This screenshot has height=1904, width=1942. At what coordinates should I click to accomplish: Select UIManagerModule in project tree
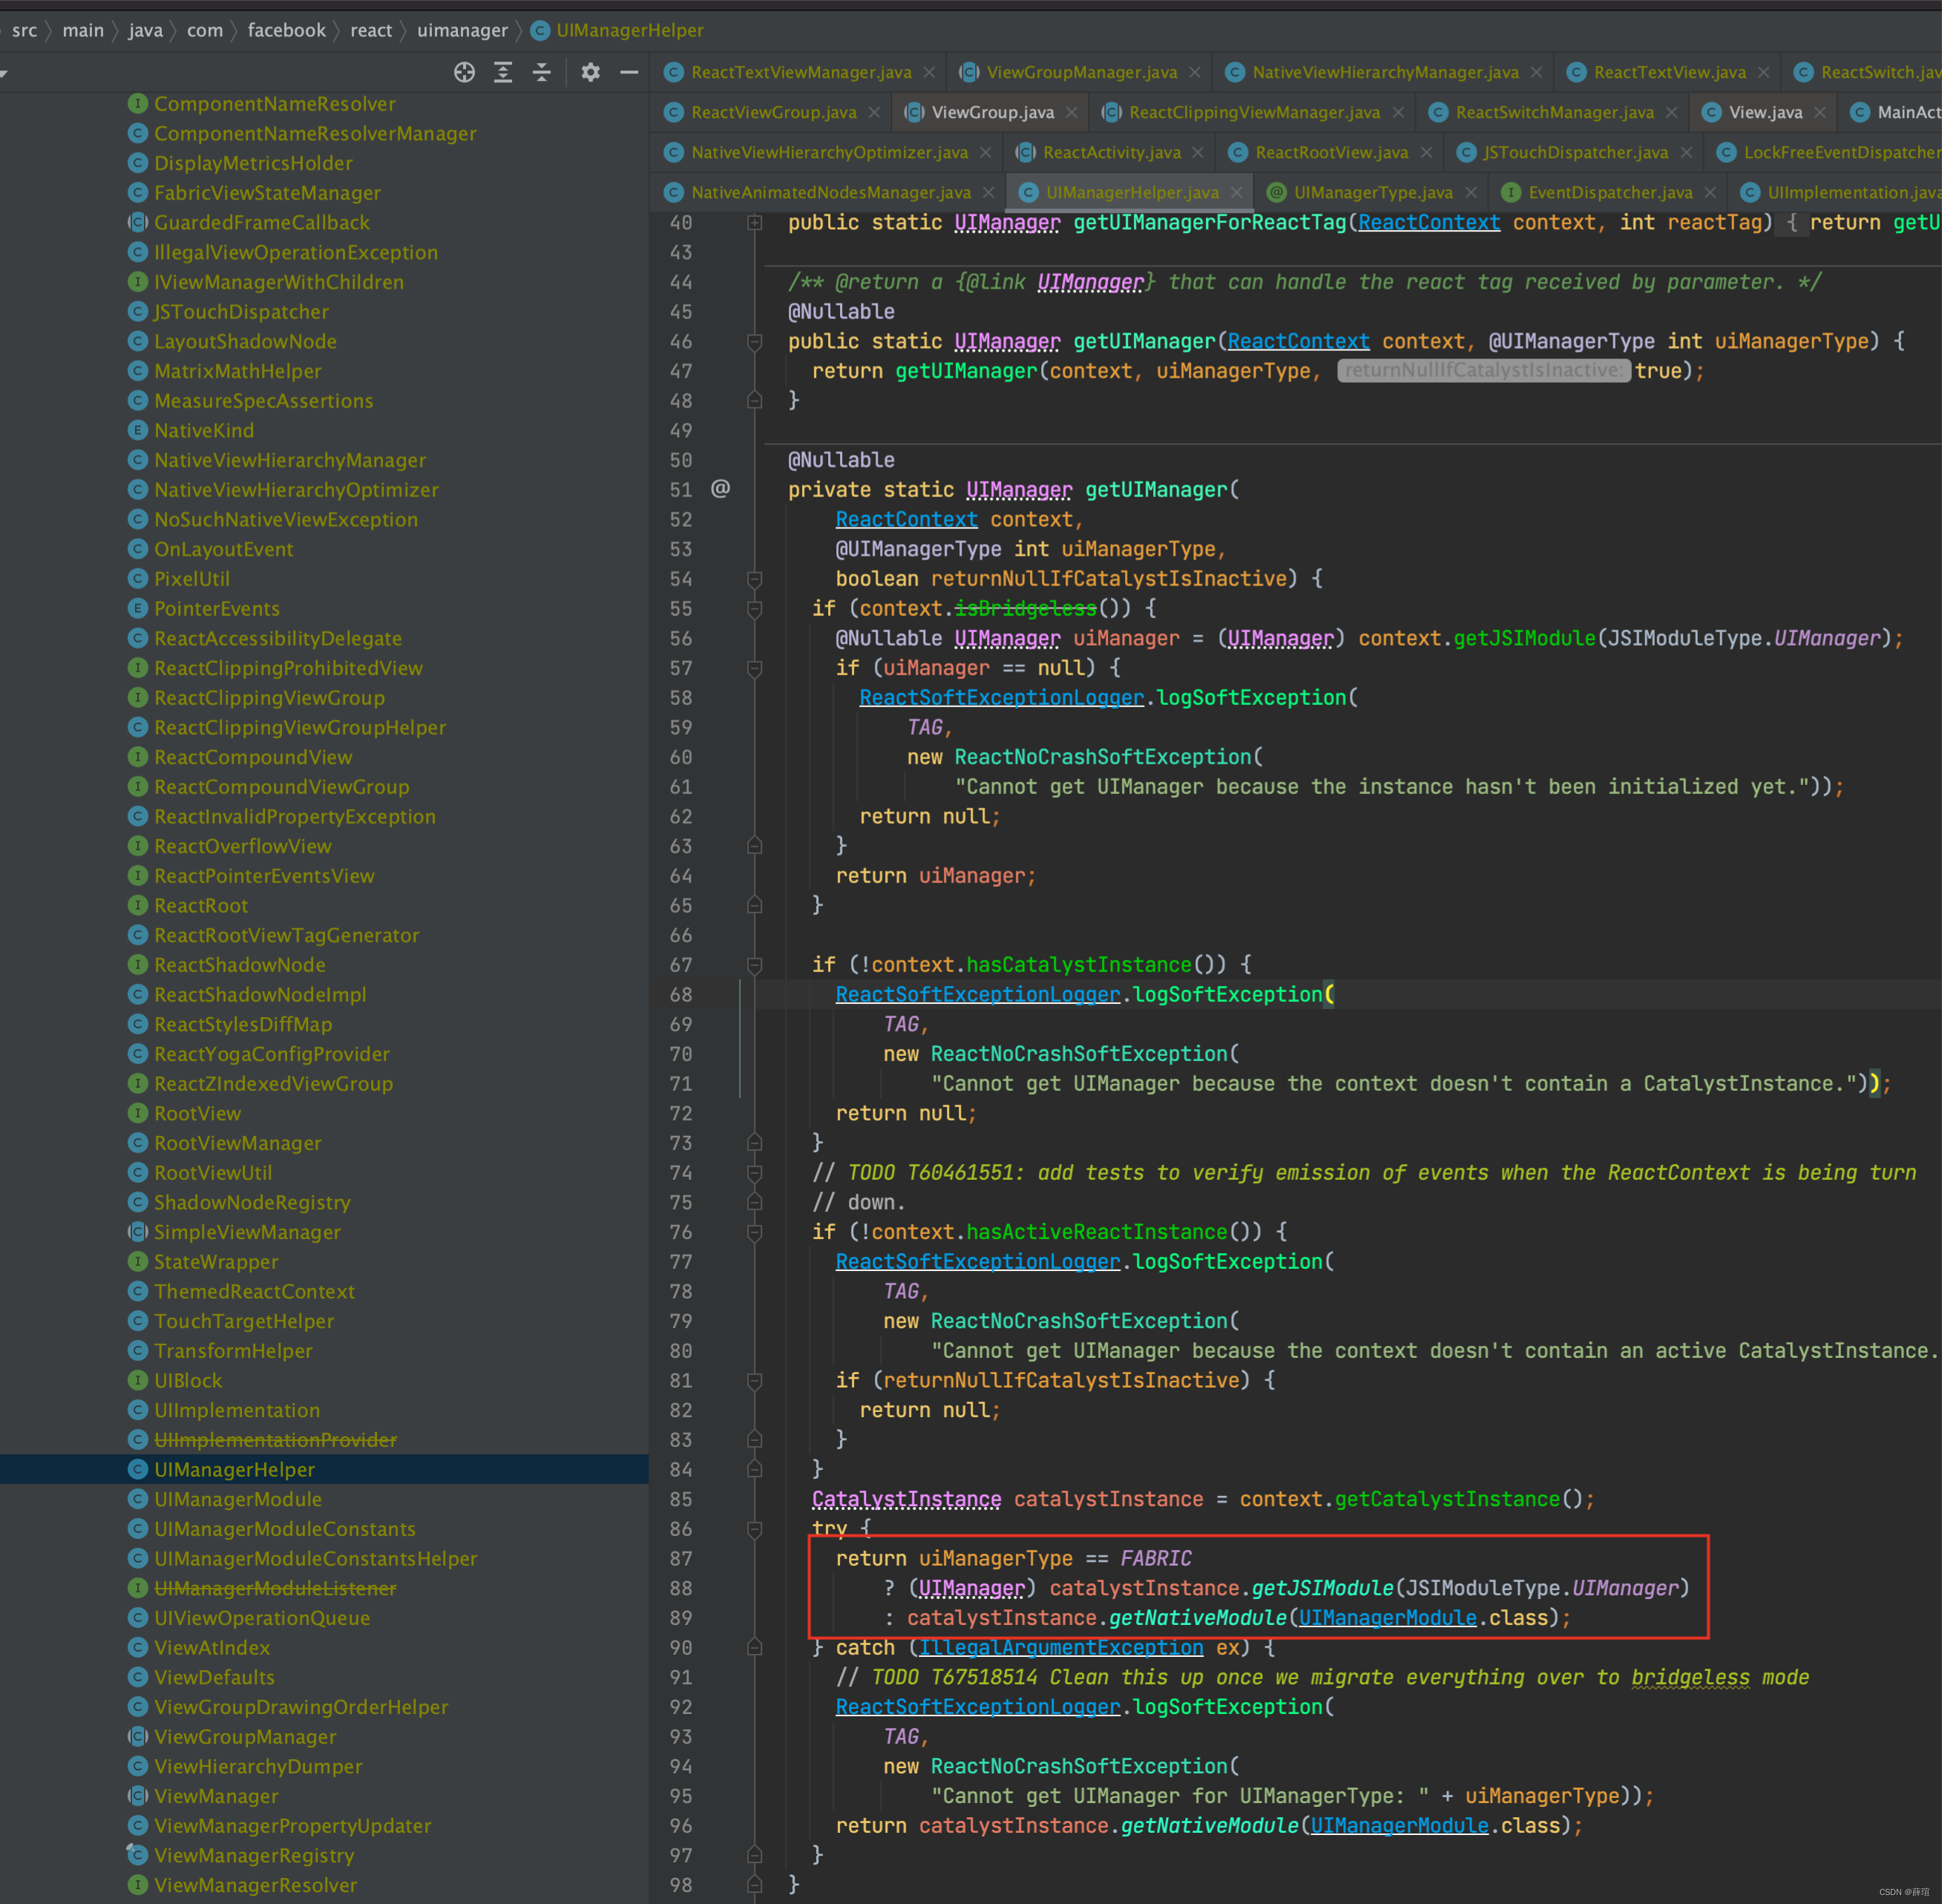click(238, 1500)
